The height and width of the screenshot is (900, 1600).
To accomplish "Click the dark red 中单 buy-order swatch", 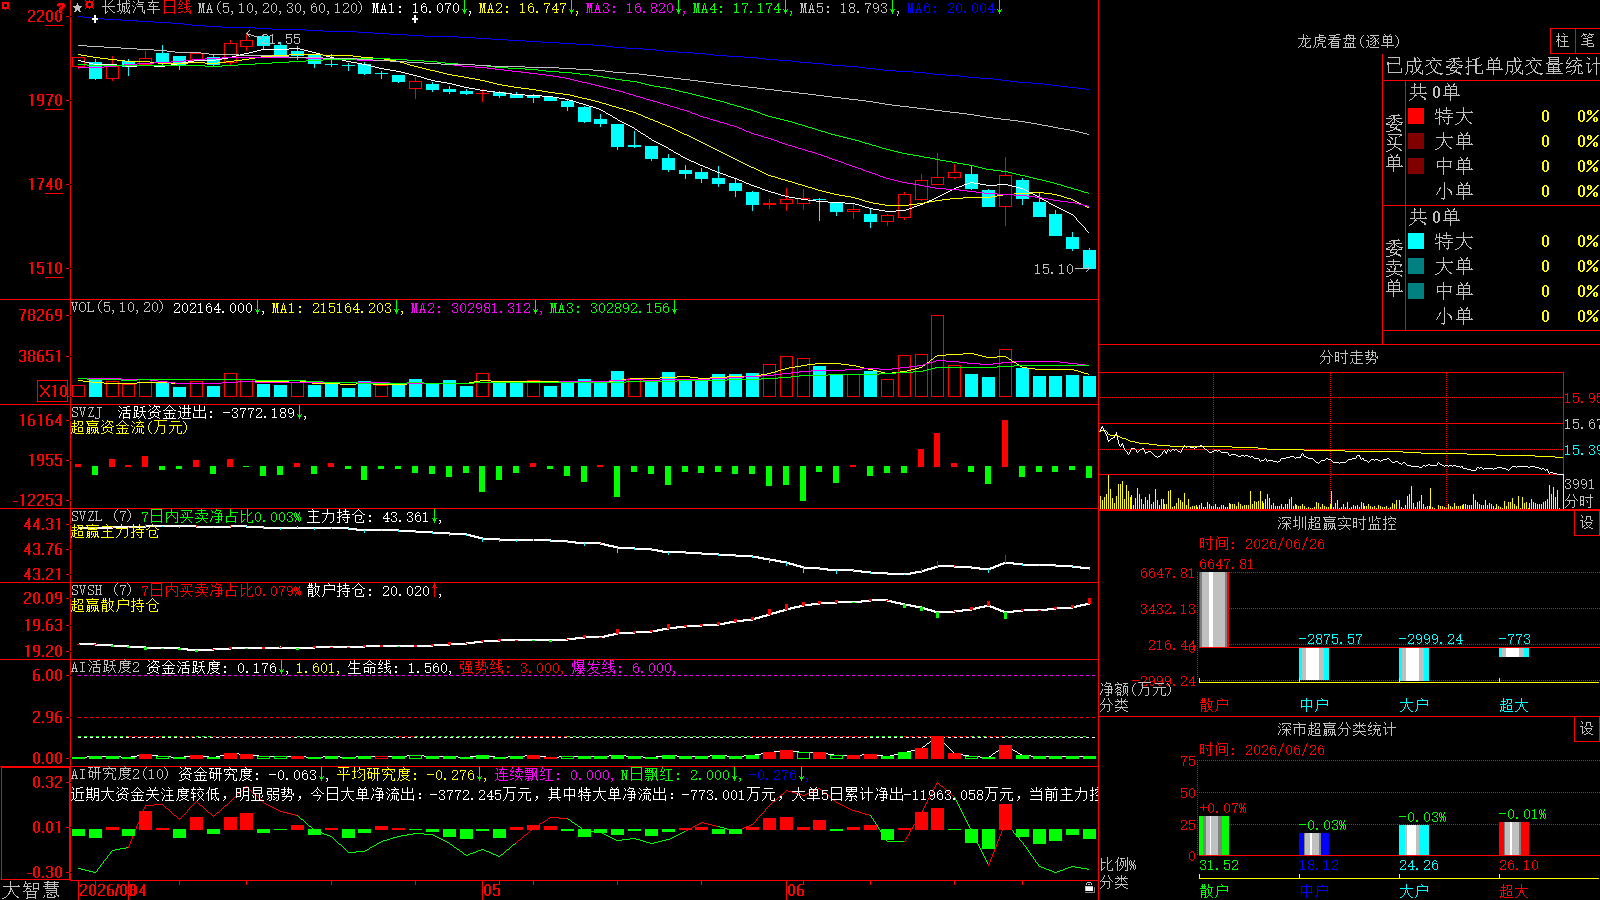I will coord(1416,166).
